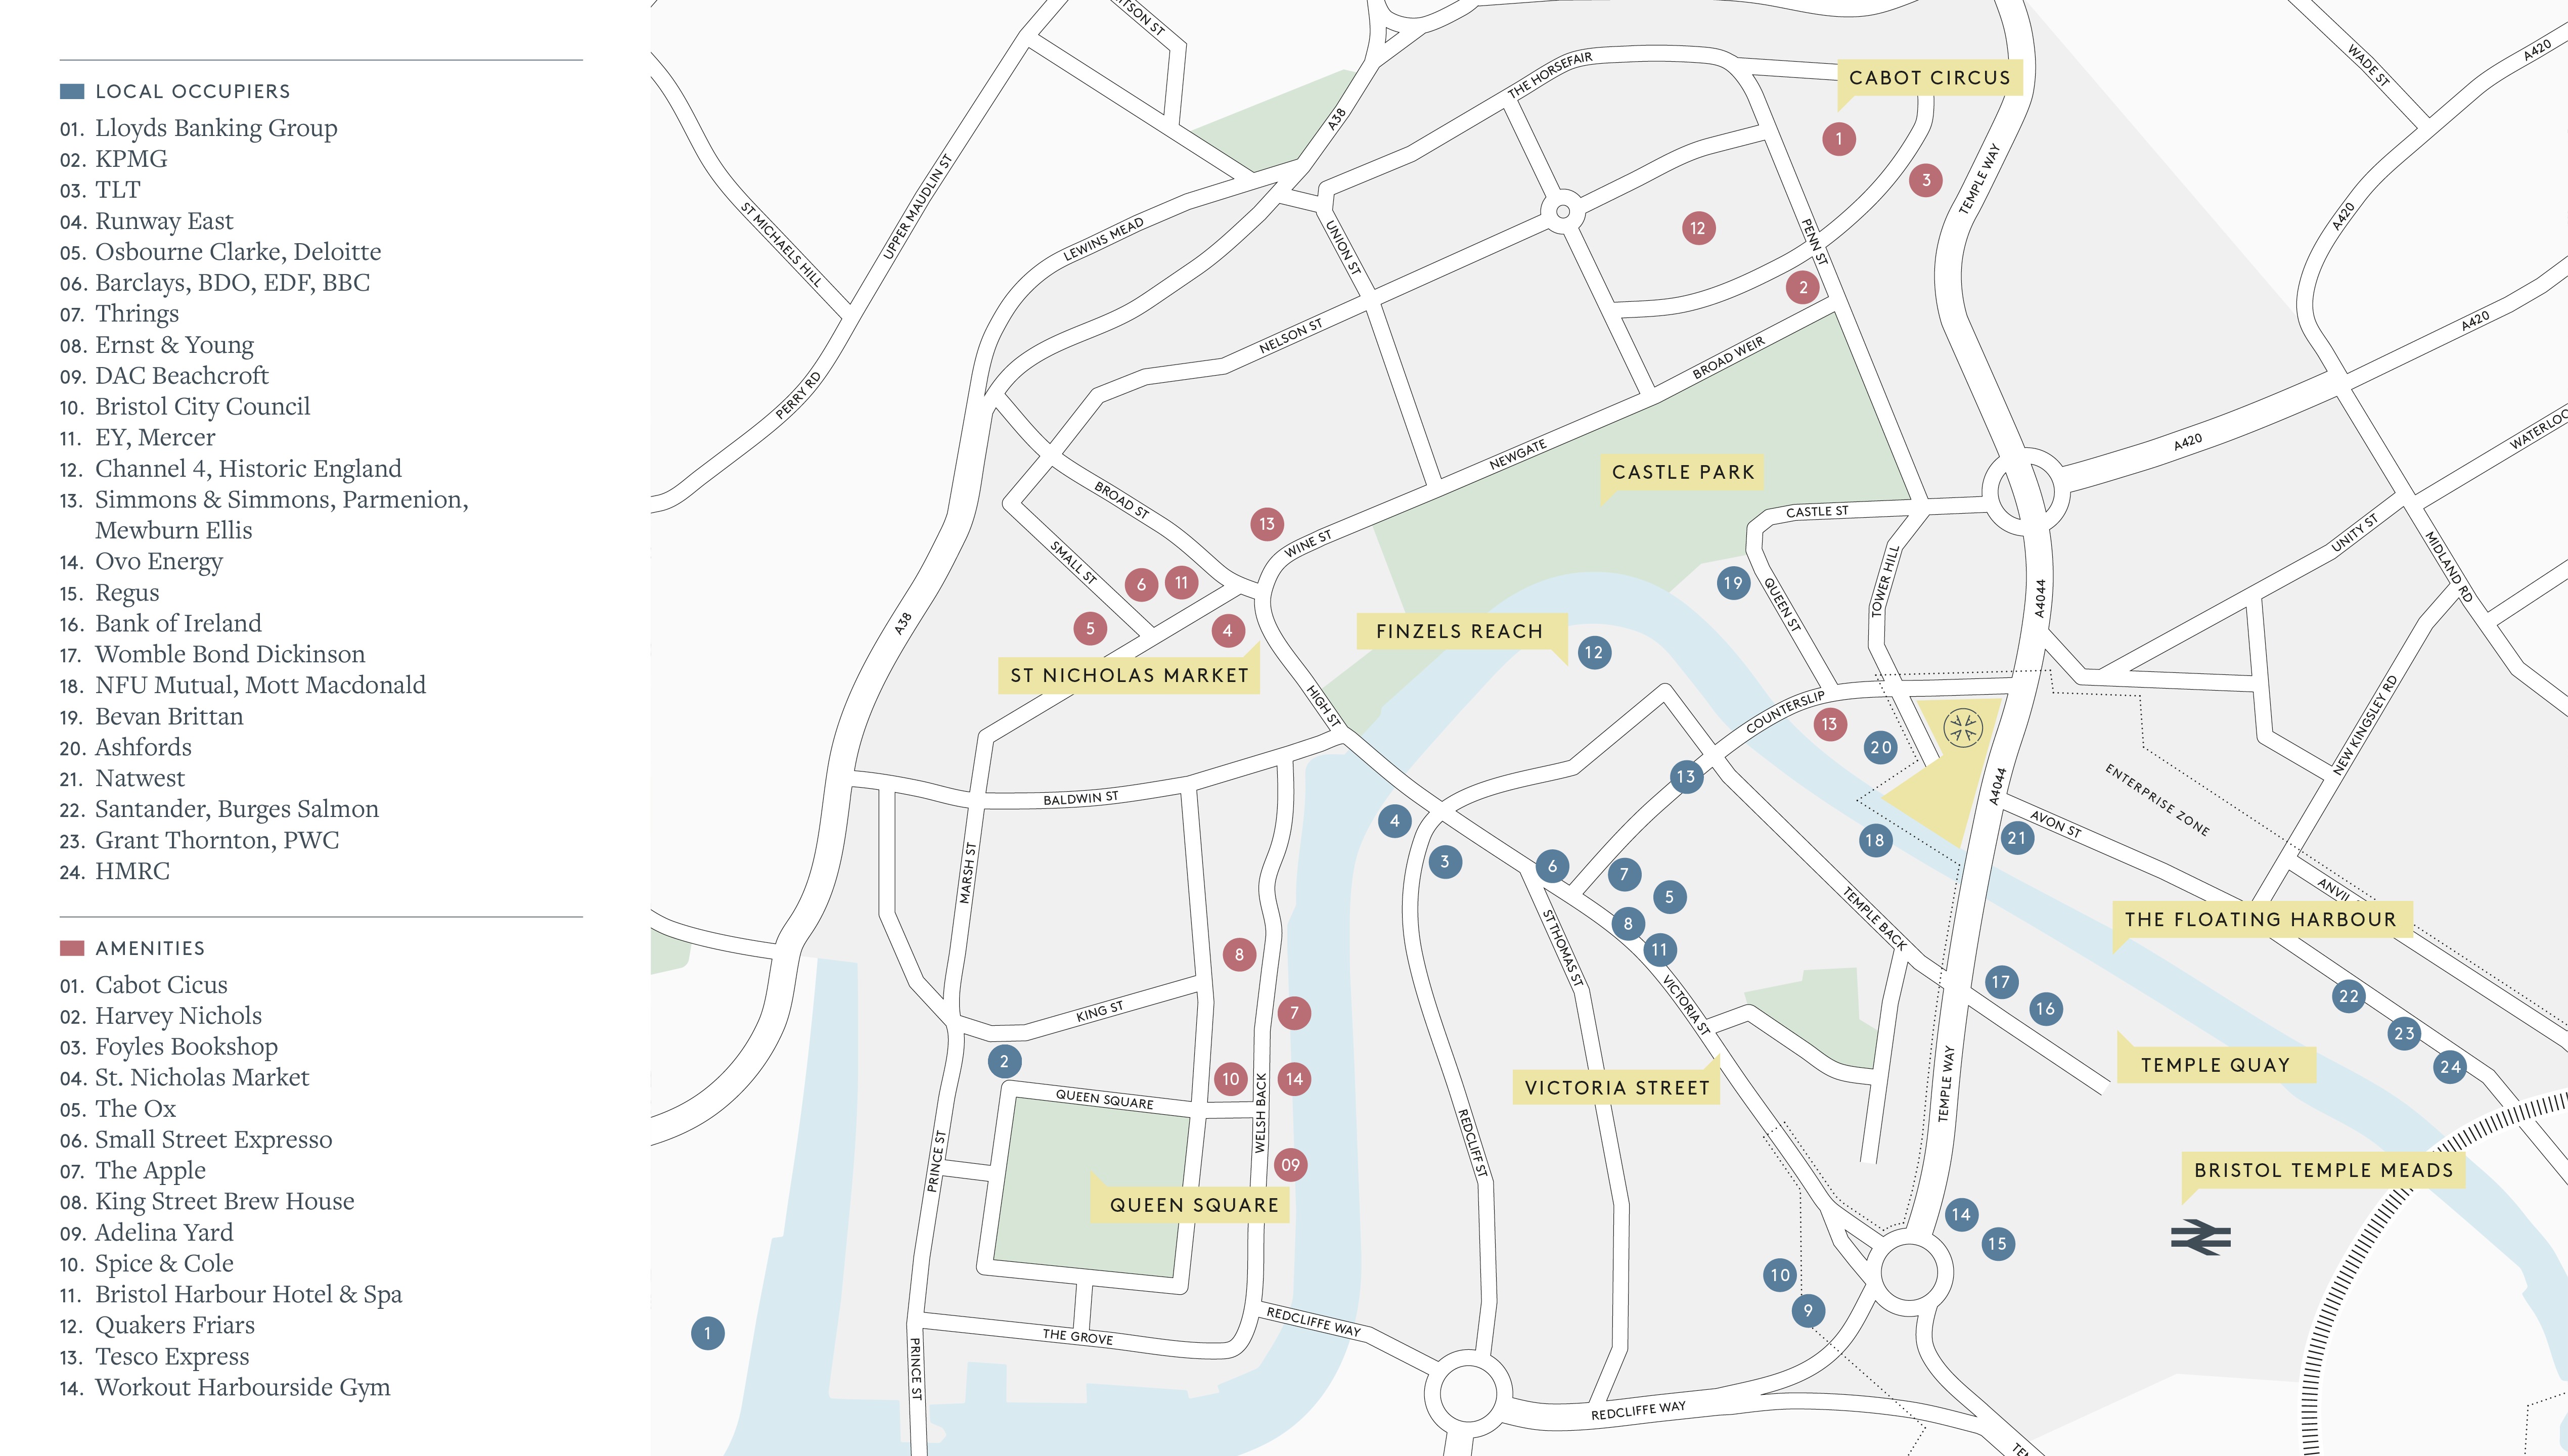Click red marker 2 on Penn St

pyautogui.click(x=1803, y=288)
